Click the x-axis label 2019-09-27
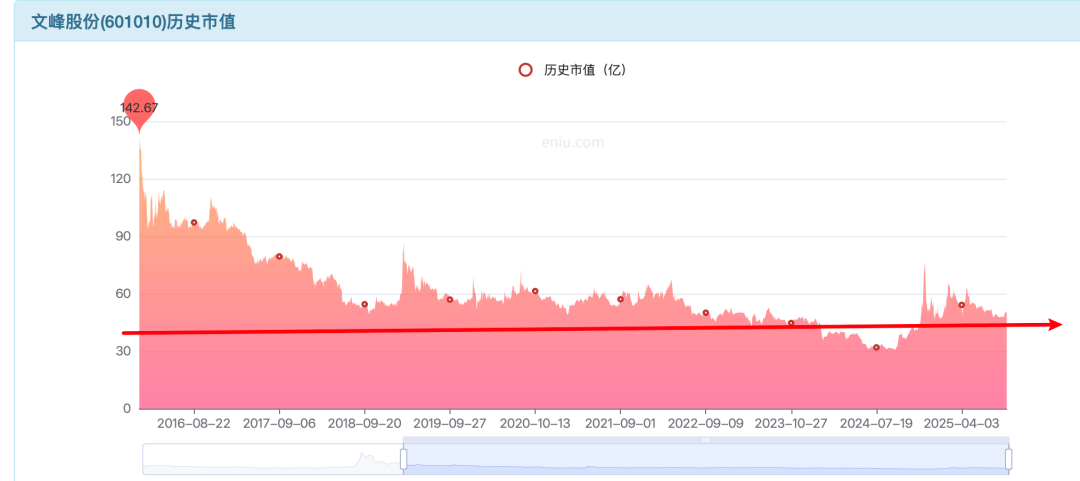The width and height of the screenshot is (1080, 481). coord(450,424)
